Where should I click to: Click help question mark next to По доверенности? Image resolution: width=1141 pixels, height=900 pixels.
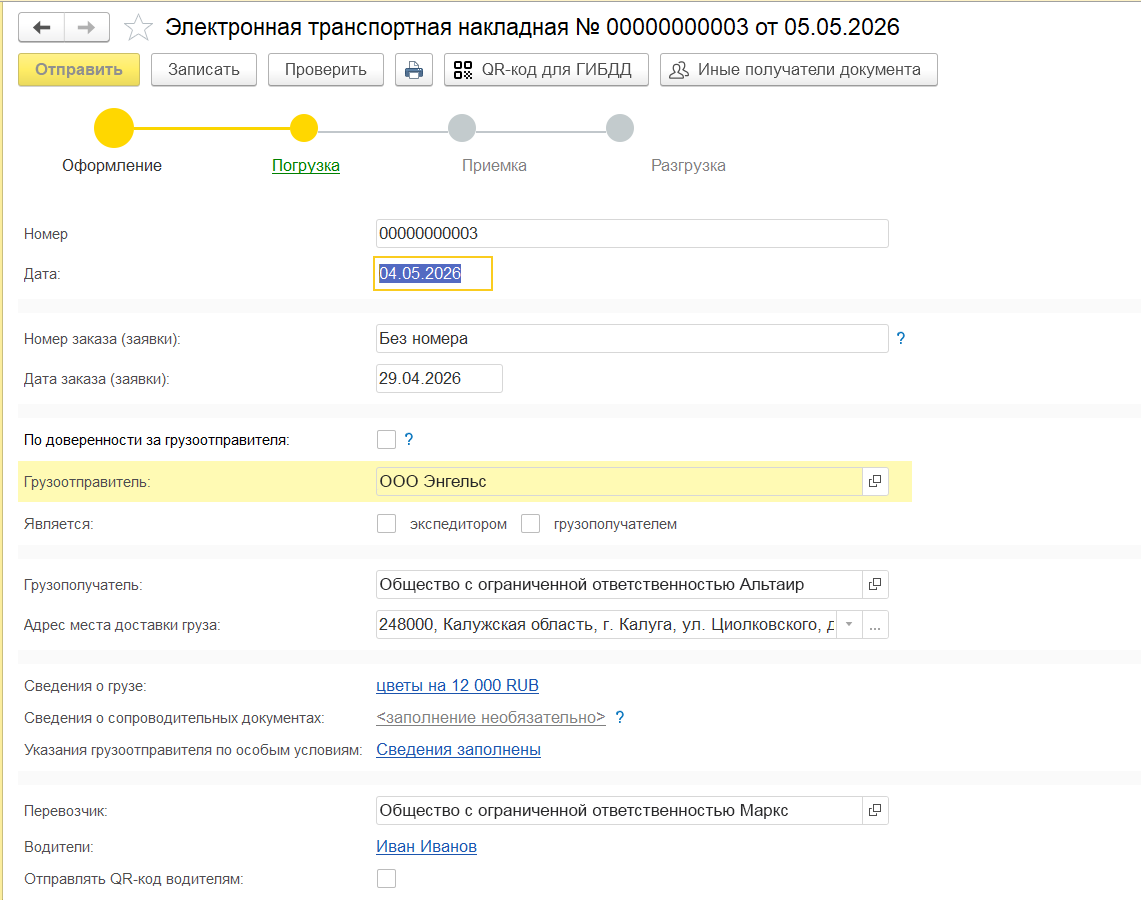409,439
